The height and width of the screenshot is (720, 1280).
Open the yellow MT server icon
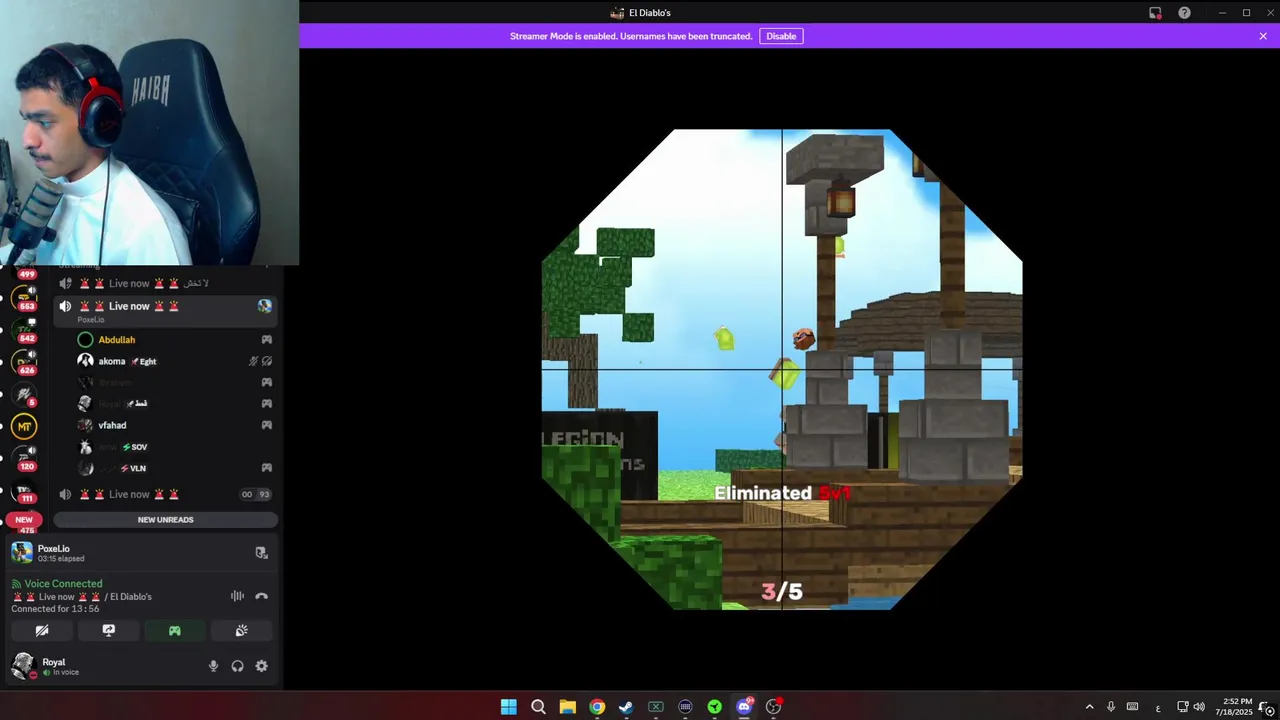tap(24, 427)
